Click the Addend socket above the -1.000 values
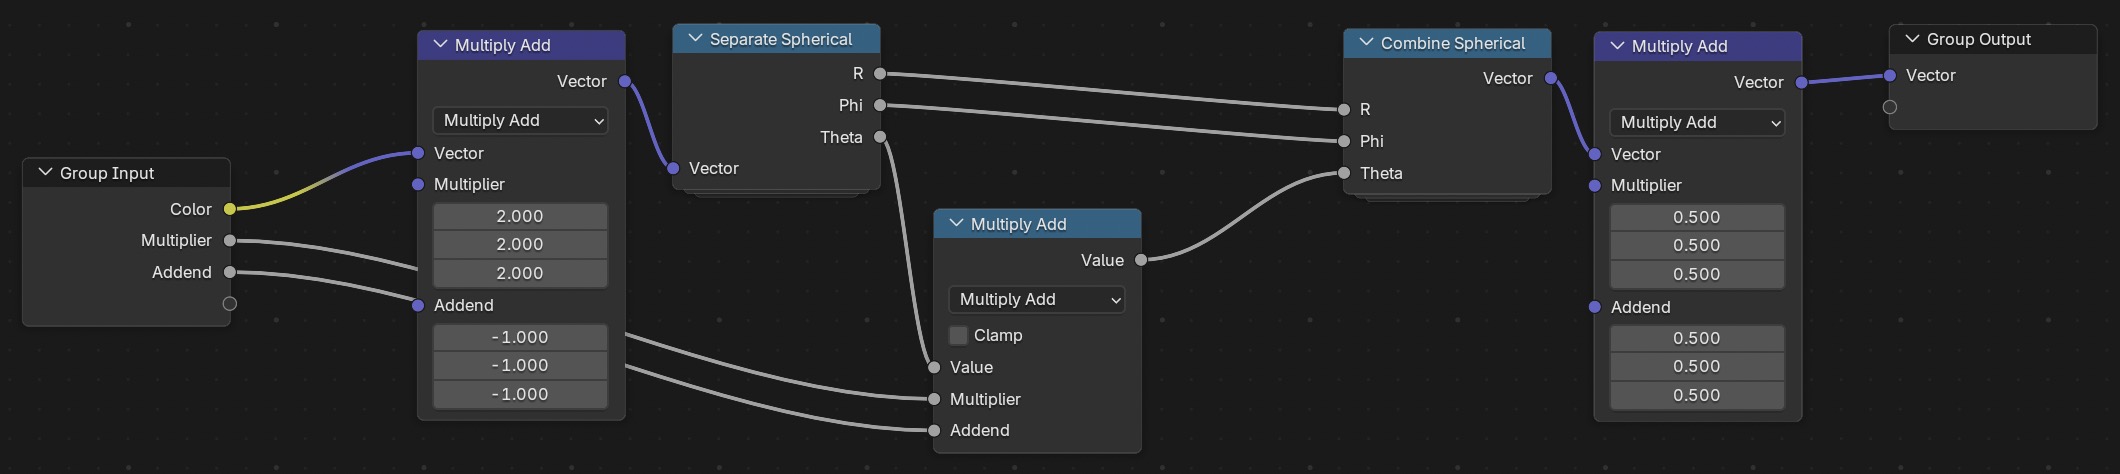Image resolution: width=2120 pixels, height=474 pixels. pos(418,305)
